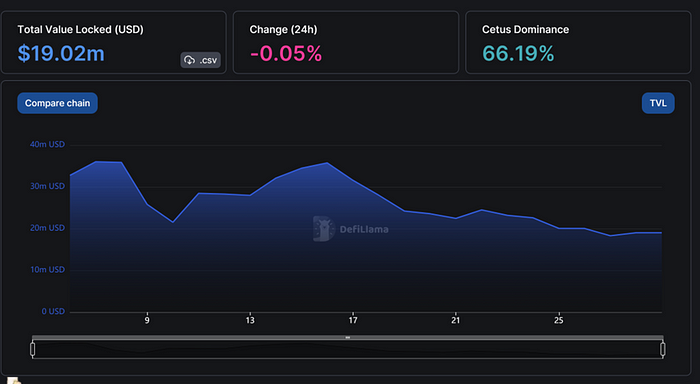
Task: Click day 9 on the x-axis
Action: tap(147, 320)
